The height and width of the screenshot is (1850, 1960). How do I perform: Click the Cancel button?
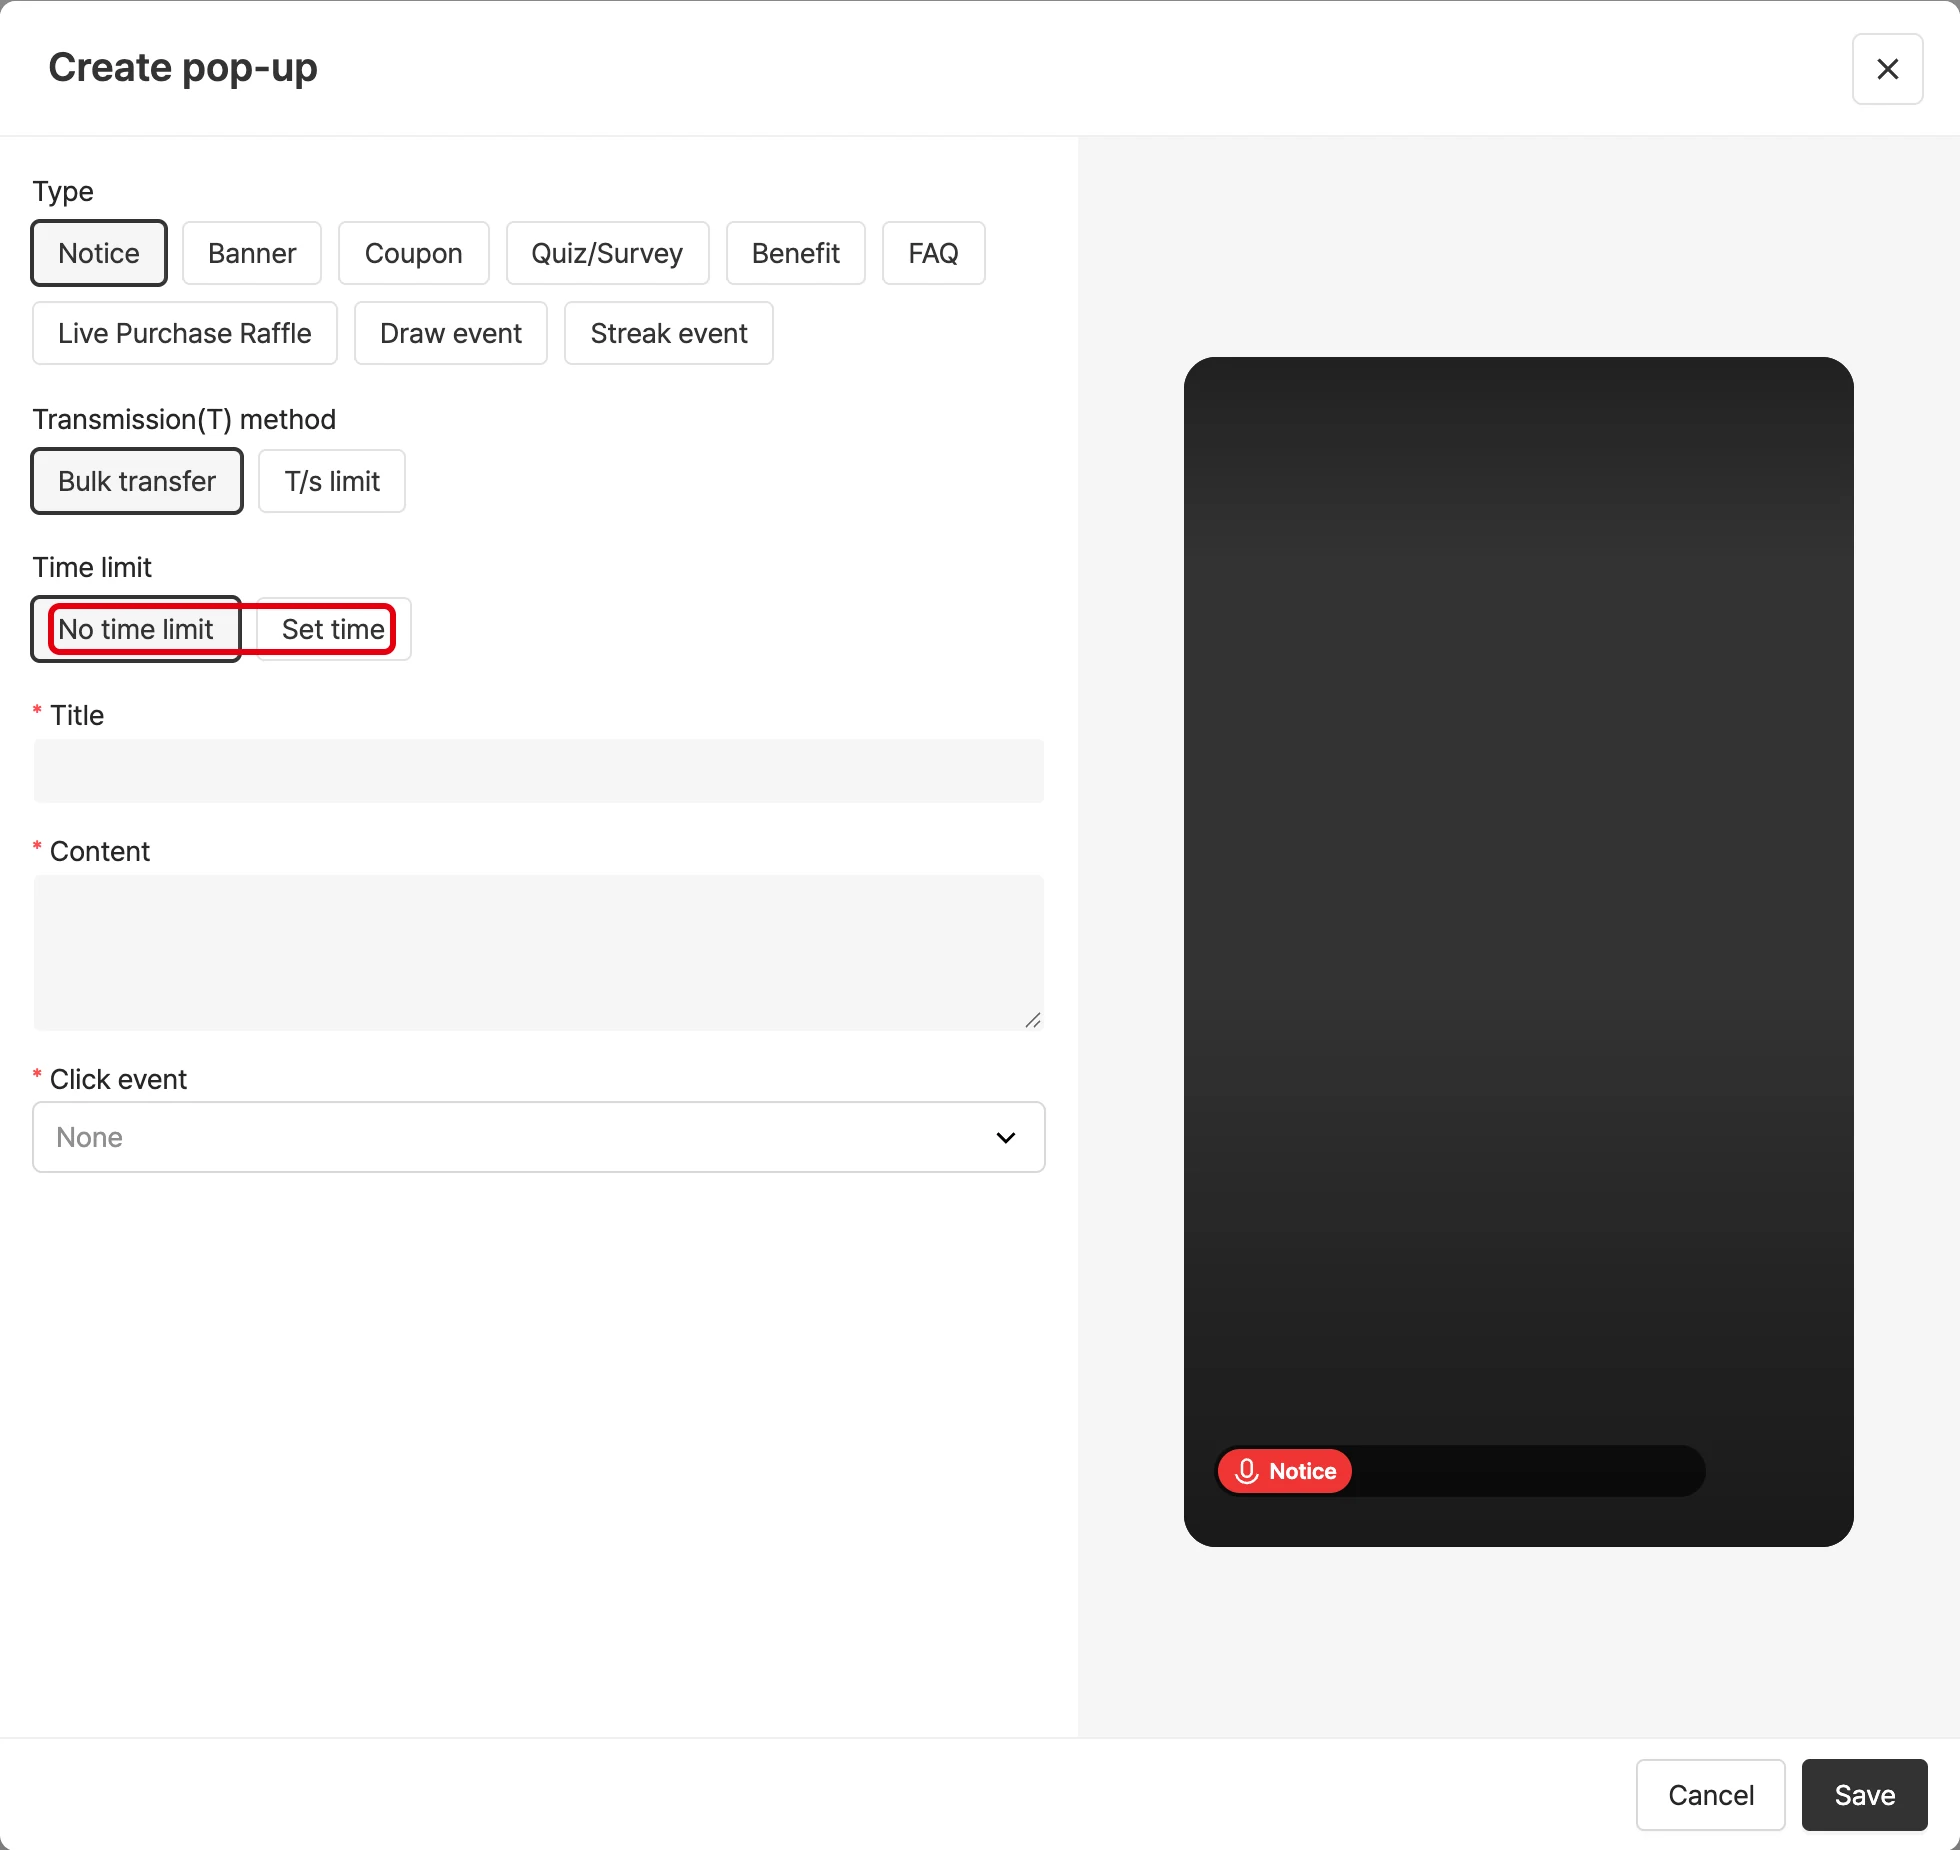(x=1711, y=1795)
